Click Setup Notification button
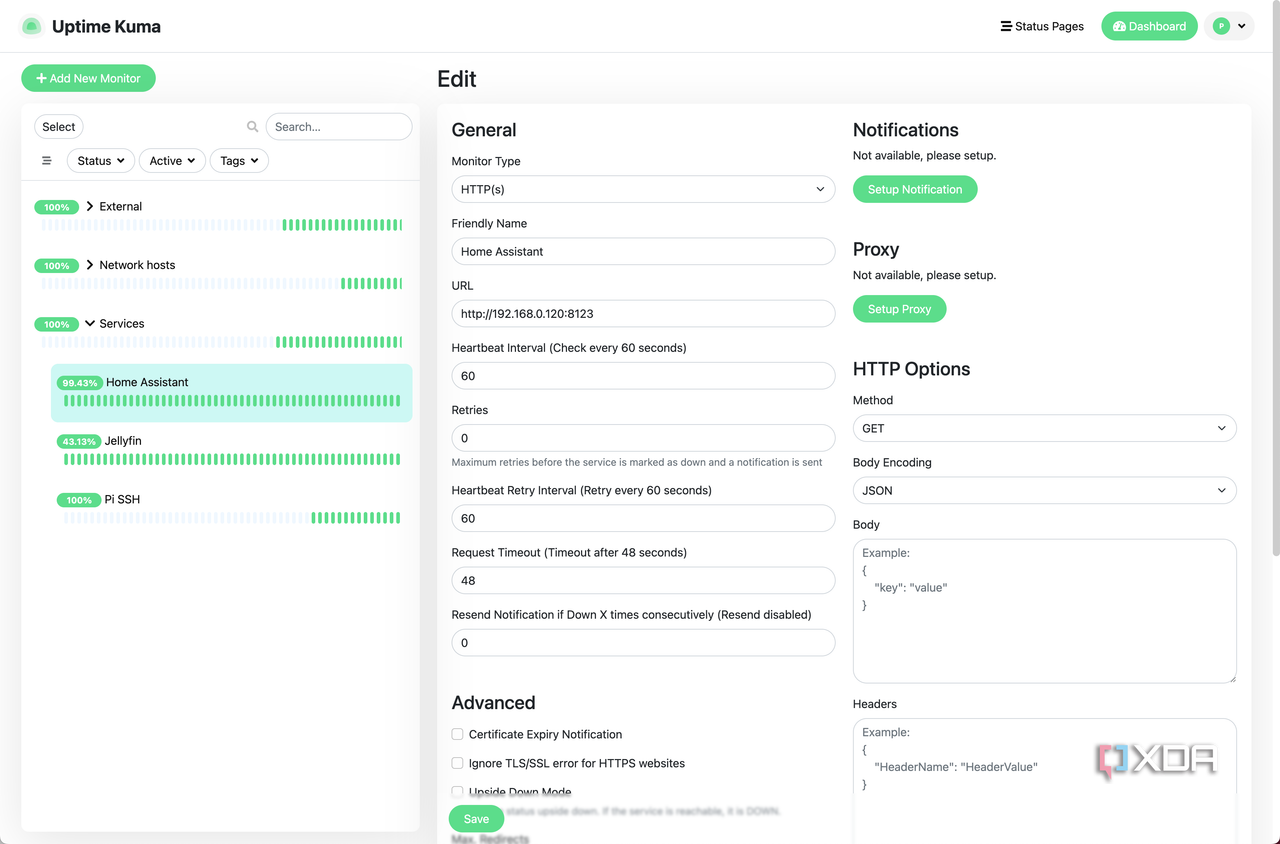 [915, 189]
